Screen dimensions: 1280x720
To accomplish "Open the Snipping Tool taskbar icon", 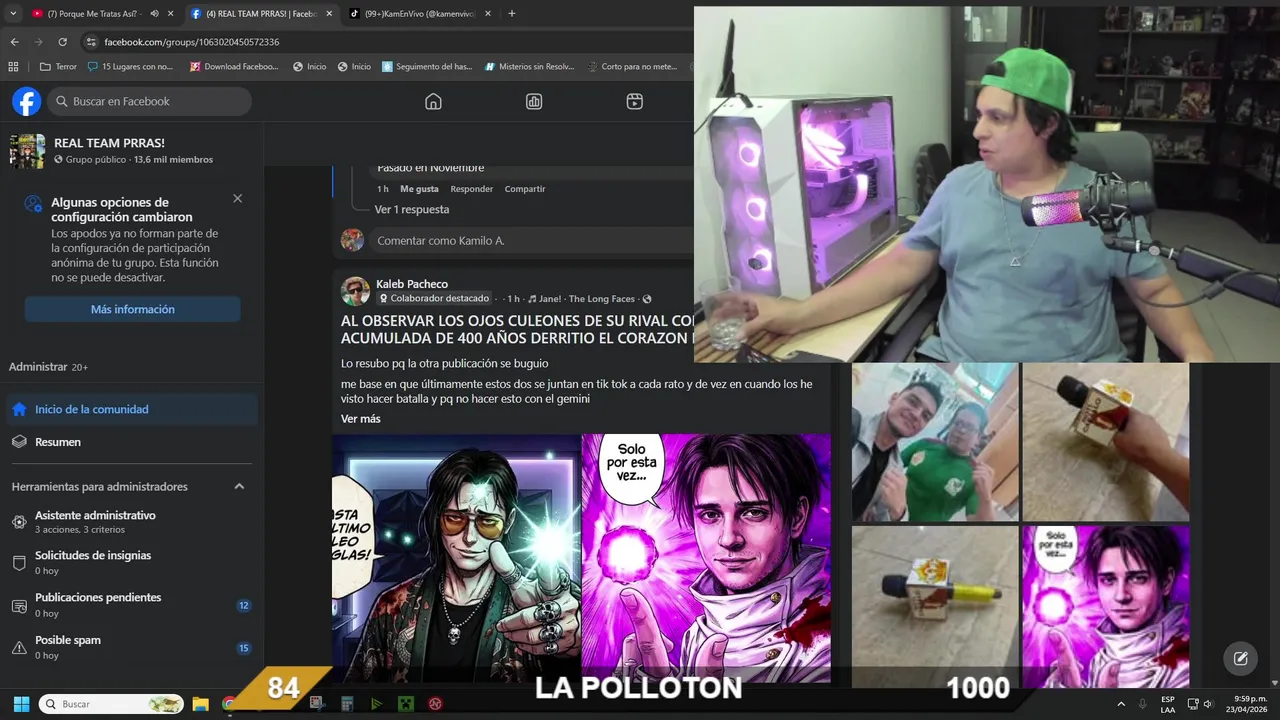I will (317, 704).
